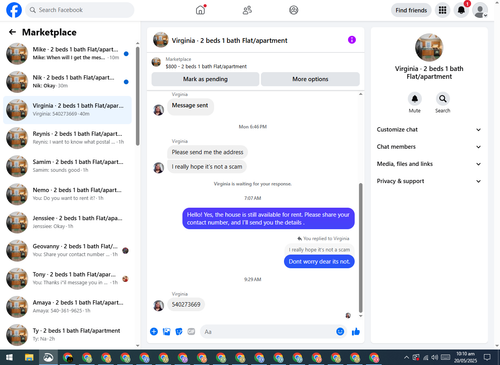This screenshot has height=365, width=500.
Task: Click the Home icon in top navigation
Action: click(x=200, y=10)
